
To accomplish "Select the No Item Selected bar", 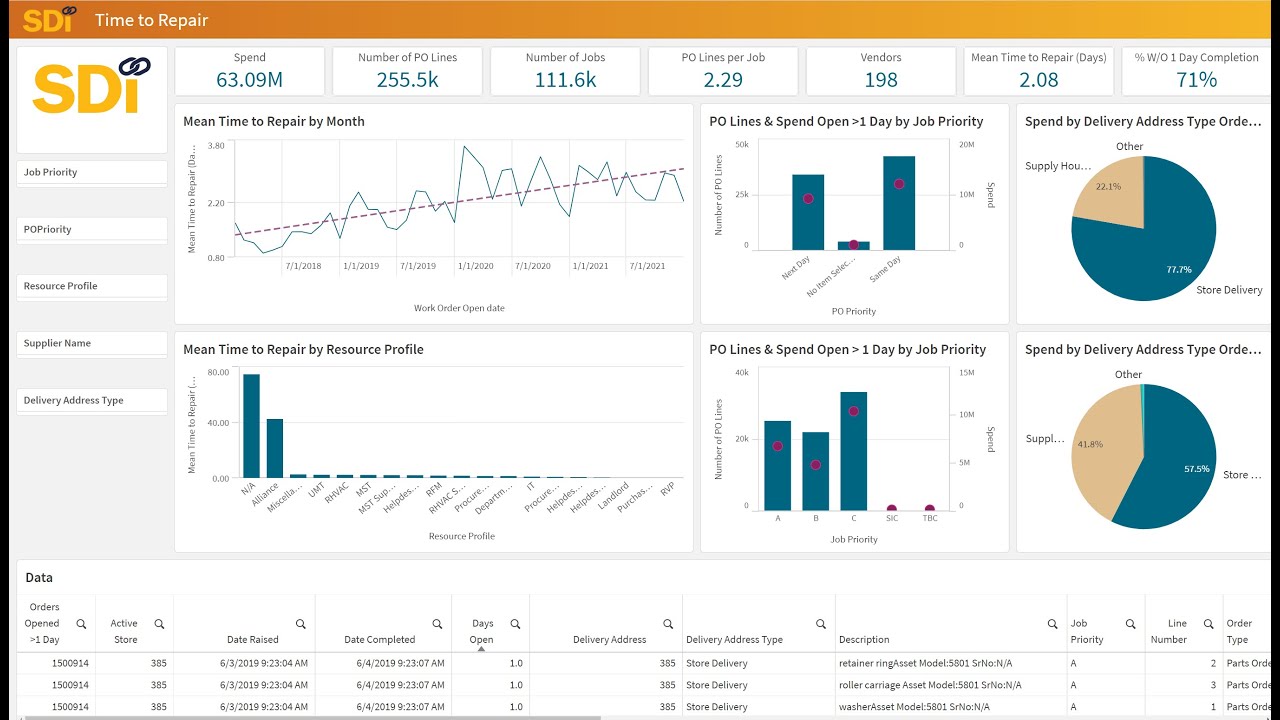I will (x=853, y=245).
